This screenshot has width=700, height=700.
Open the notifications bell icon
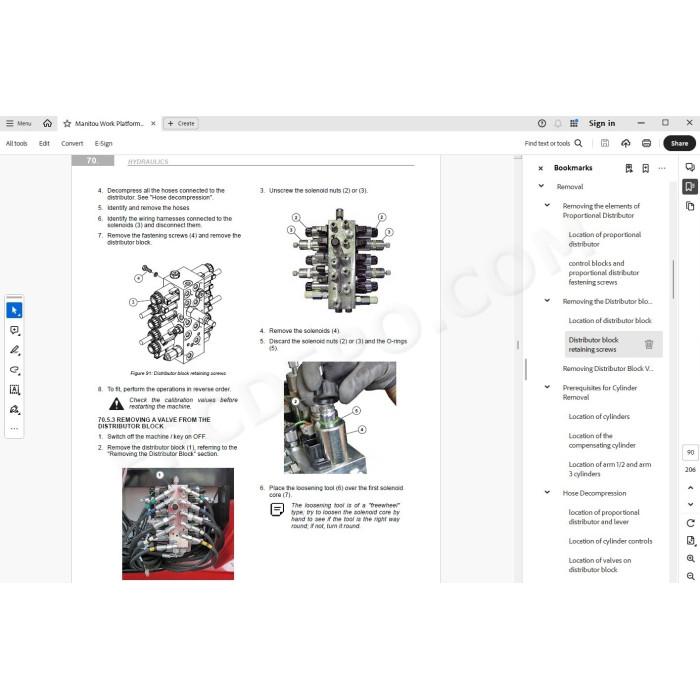point(558,123)
